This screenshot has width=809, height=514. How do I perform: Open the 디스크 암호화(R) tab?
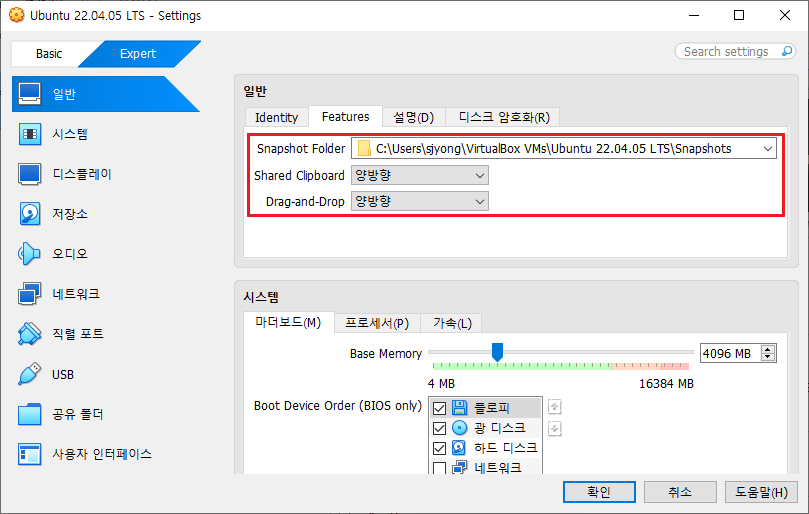tap(504, 117)
